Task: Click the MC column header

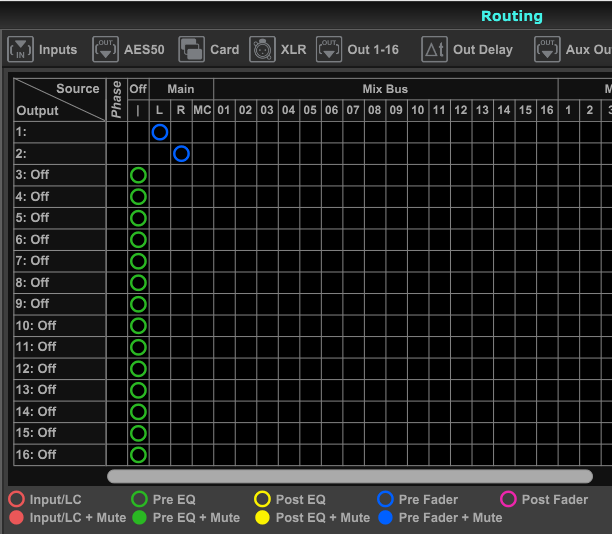Action: click(x=203, y=110)
